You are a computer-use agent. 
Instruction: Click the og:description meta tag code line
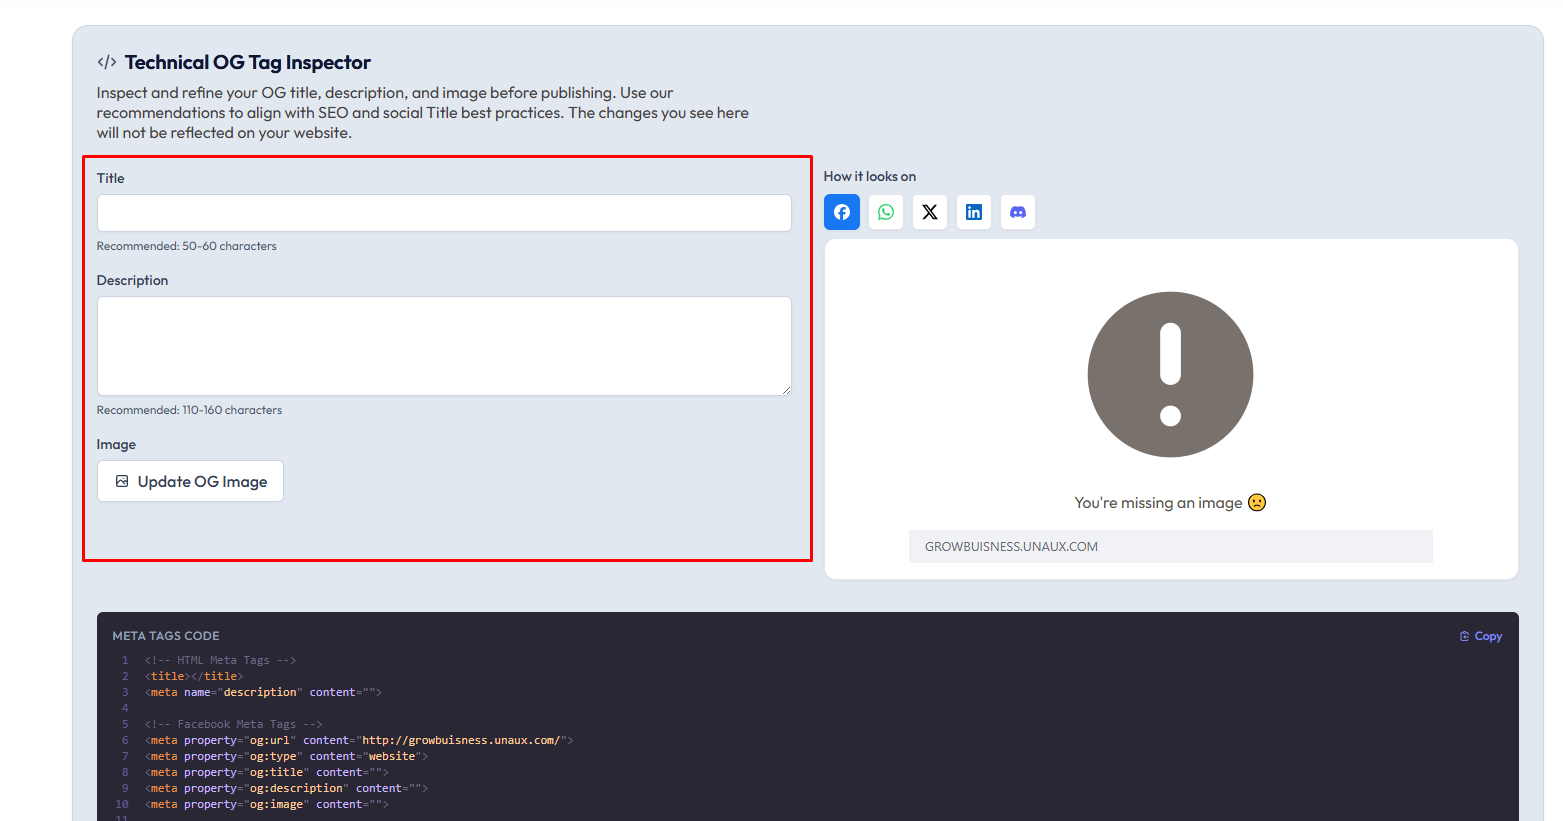click(286, 788)
